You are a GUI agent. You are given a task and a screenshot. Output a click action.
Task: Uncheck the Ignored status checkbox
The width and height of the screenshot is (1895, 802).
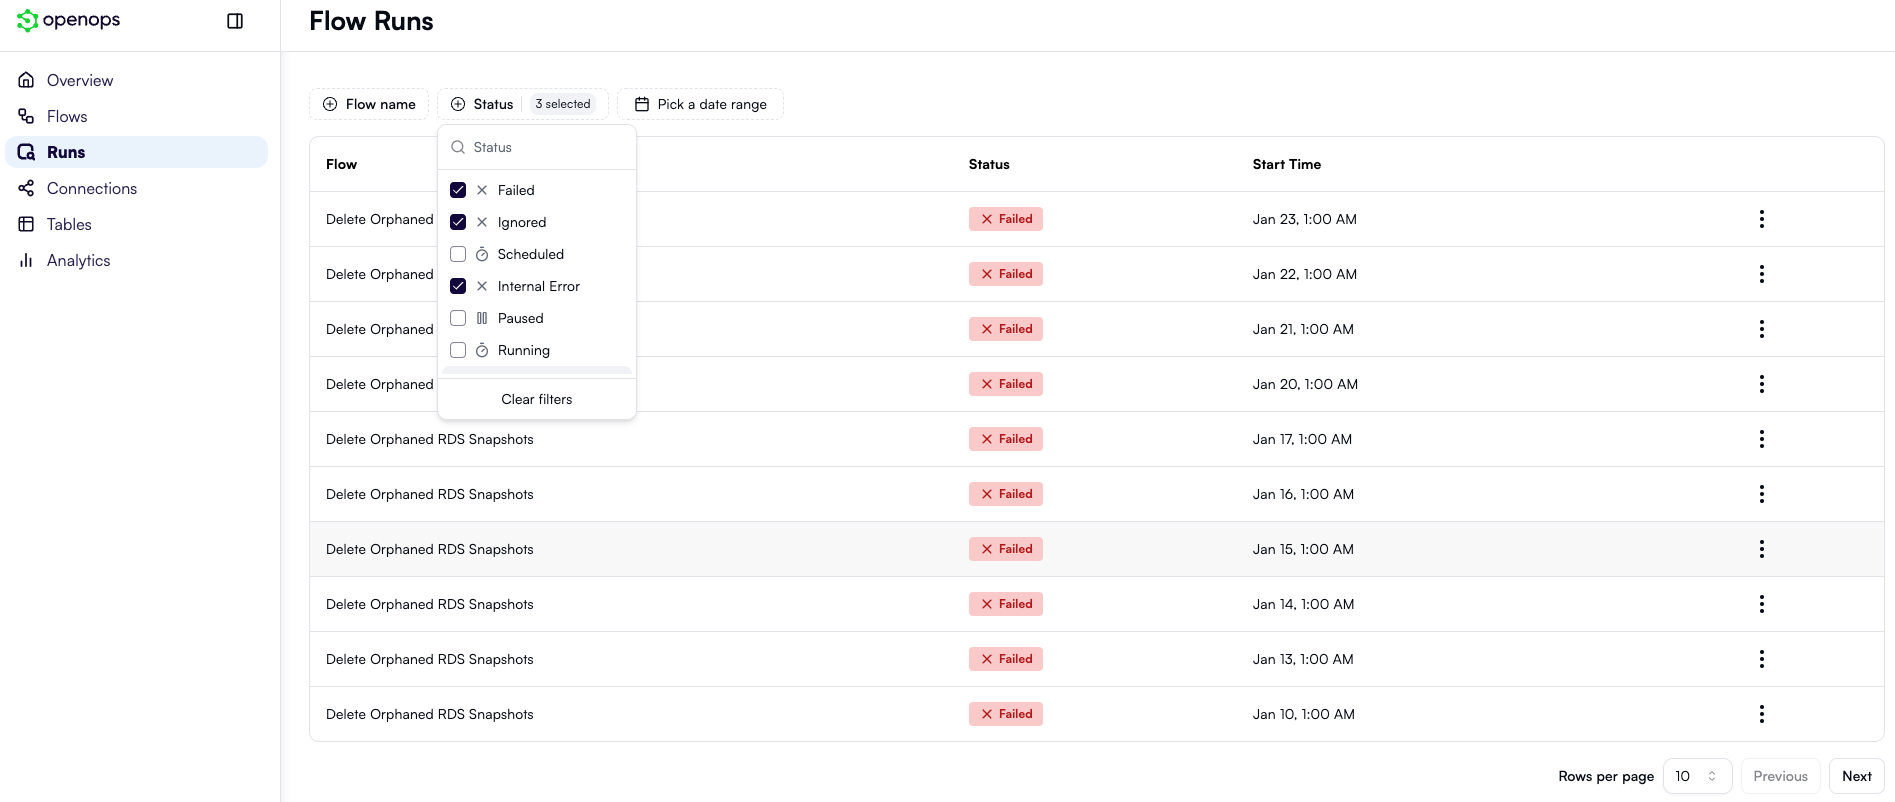tap(458, 222)
